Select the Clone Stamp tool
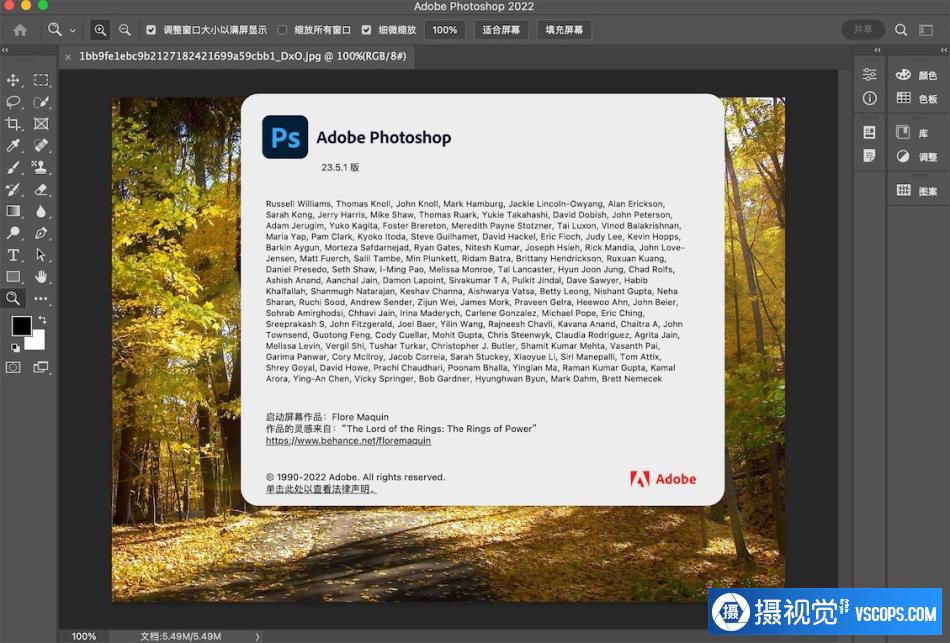Image resolution: width=950 pixels, height=643 pixels. [41, 167]
